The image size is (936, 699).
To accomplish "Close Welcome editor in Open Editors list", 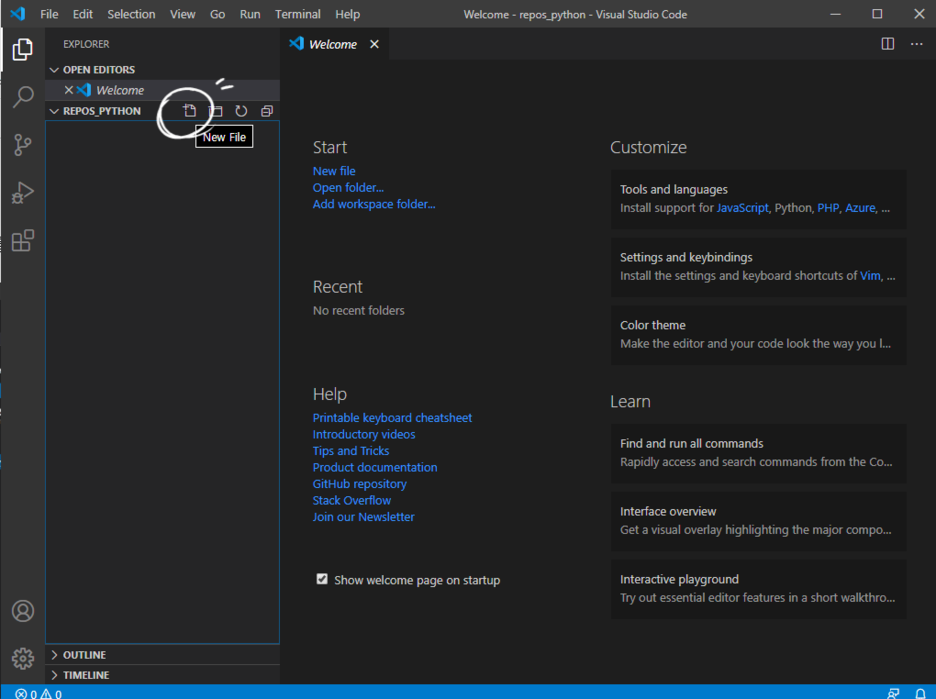I will pos(69,90).
